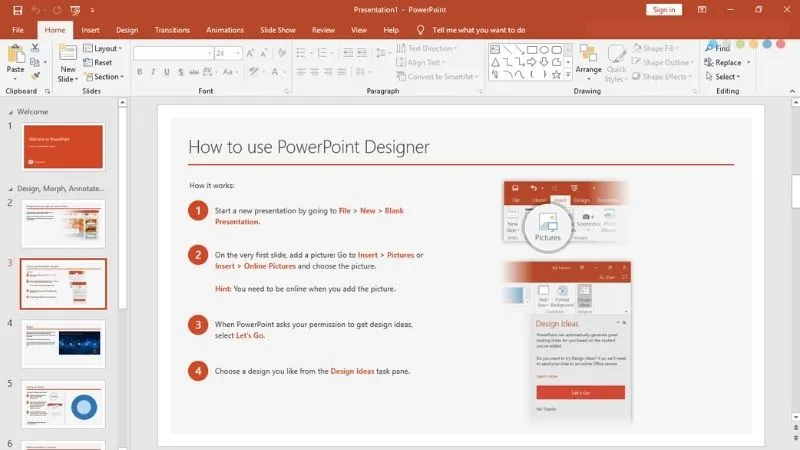This screenshot has height=450, width=800.
Task: Click Convert to SmartArt
Action: pos(438,77)
